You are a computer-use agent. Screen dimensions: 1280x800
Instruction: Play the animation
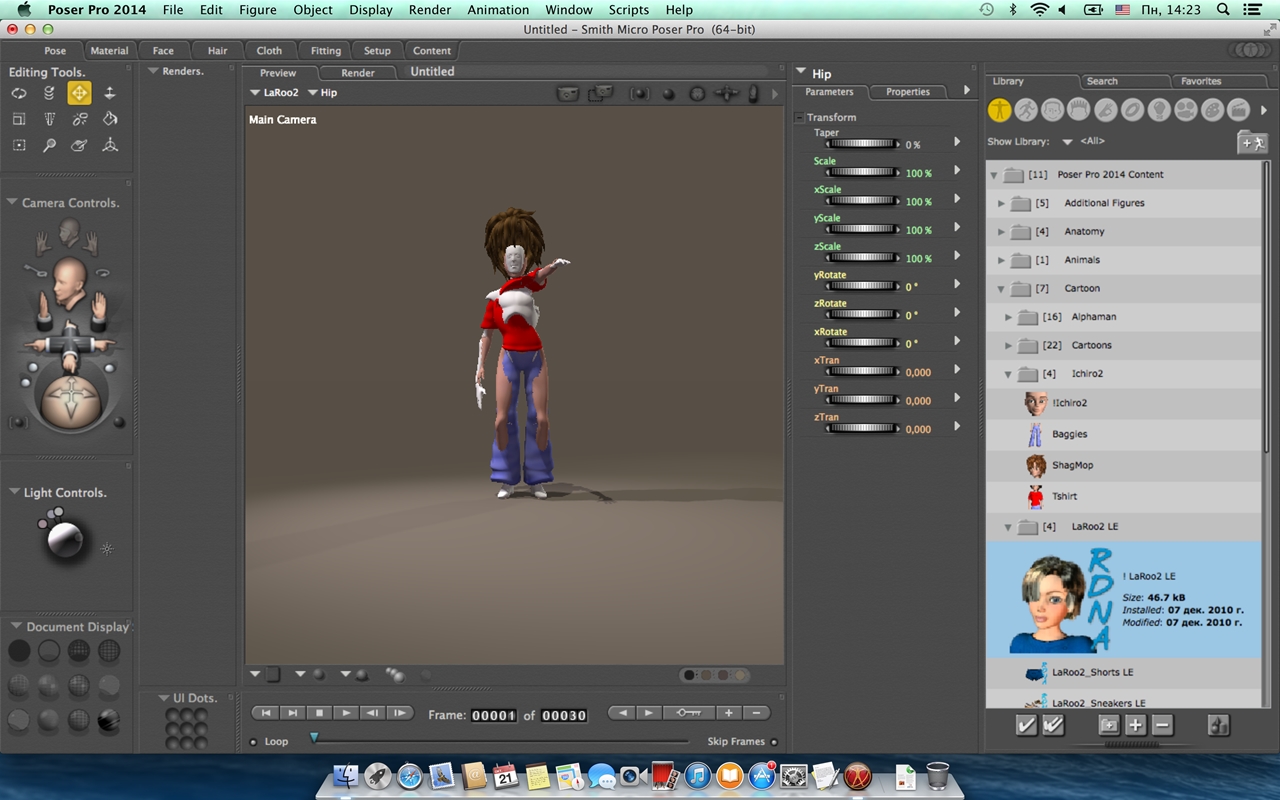(x=345, y=713)
